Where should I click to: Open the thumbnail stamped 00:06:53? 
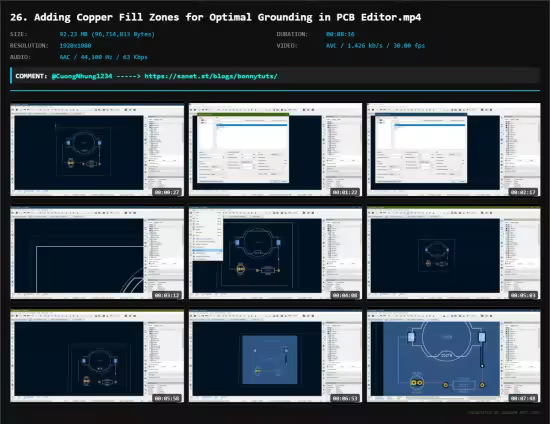point(275,356)
